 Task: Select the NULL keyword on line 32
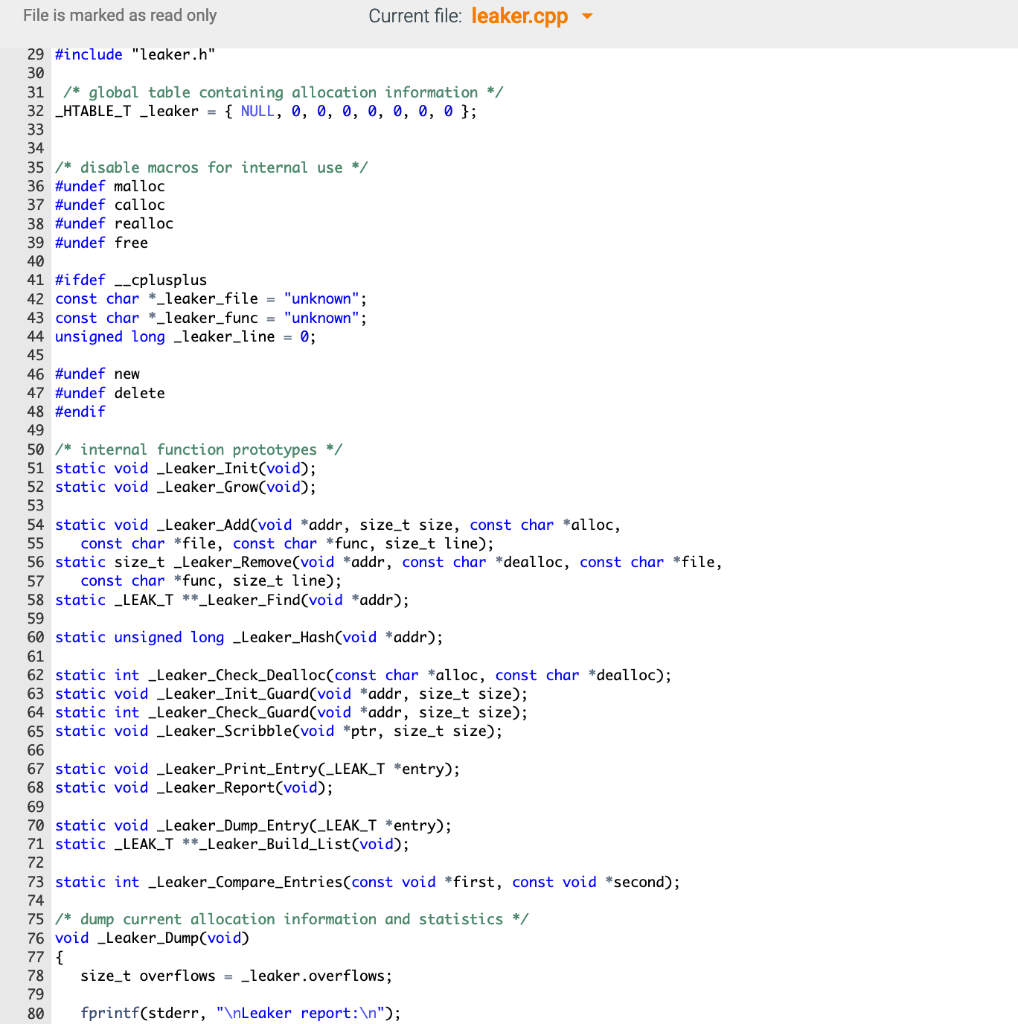[x=257, y=111]
